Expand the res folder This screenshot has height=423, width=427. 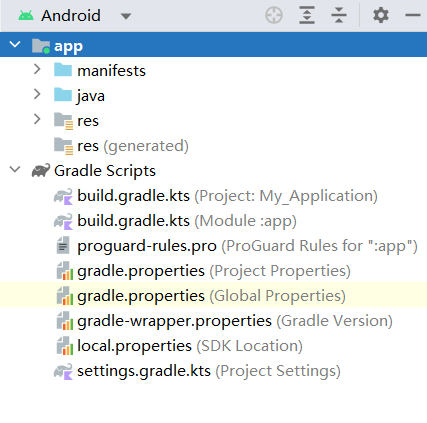coord(37,119)
